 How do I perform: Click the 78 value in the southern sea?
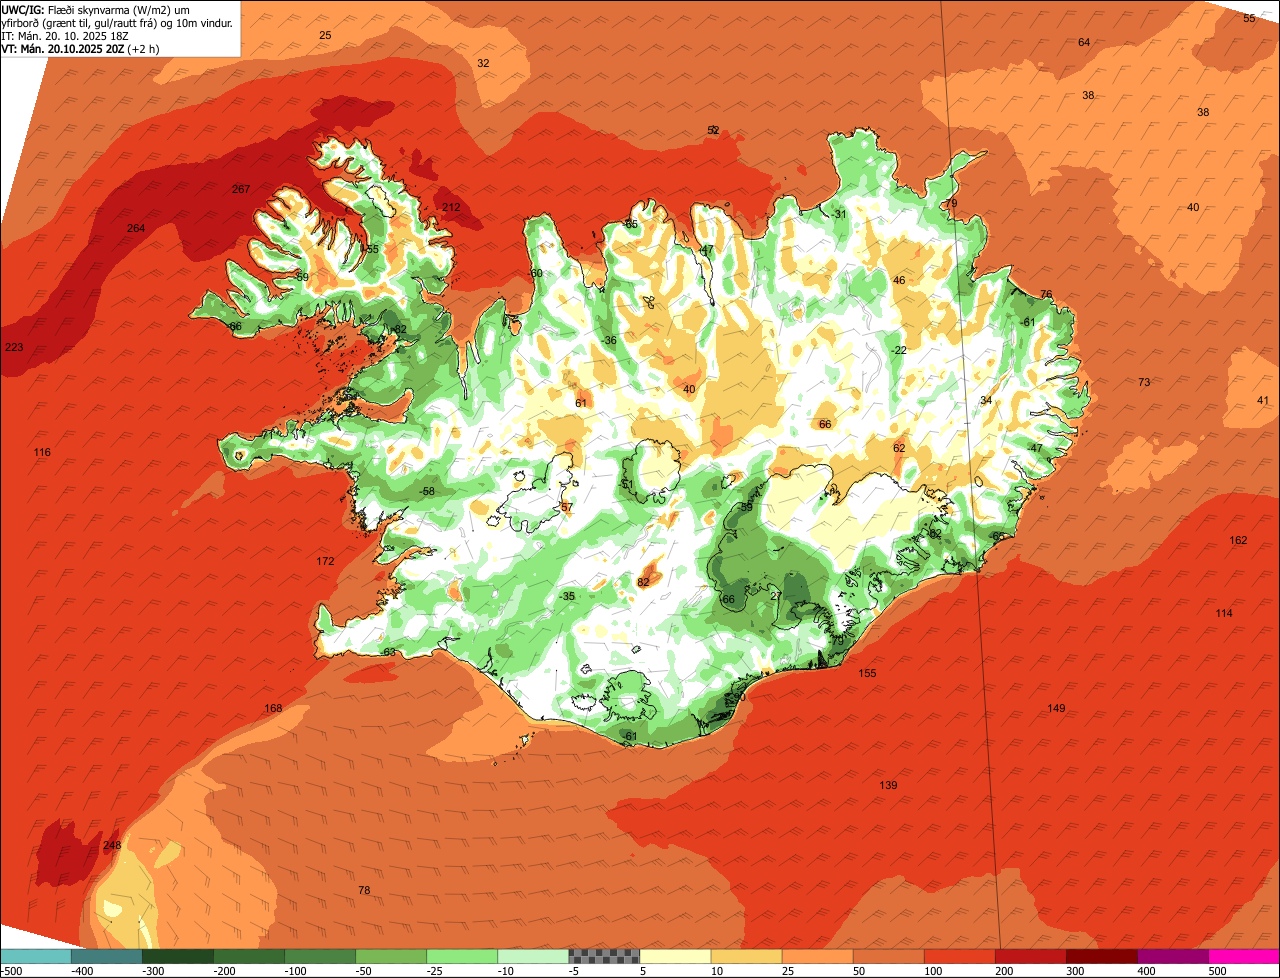tap(364, 890)
